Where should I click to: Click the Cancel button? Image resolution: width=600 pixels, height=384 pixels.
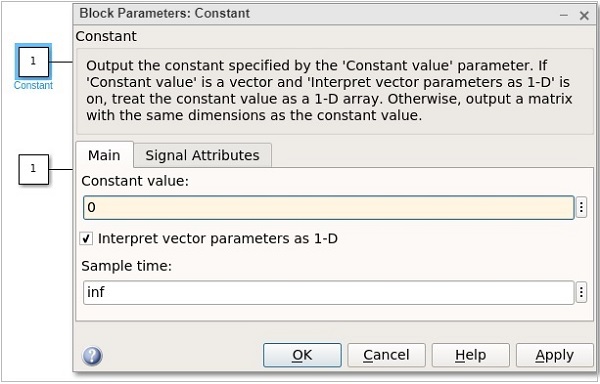386,355
